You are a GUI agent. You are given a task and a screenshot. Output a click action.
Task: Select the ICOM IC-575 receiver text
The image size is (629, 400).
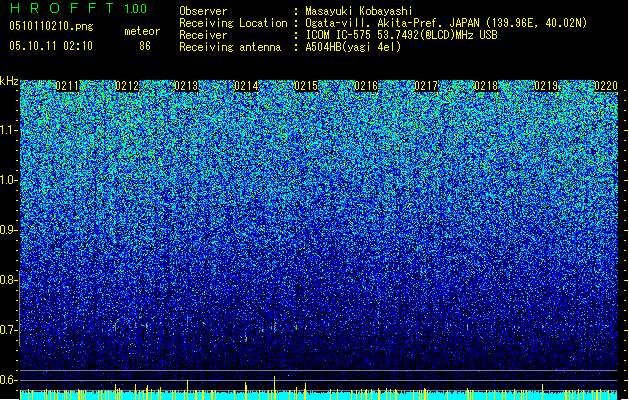pyautogui.click(x=402, y=35)
